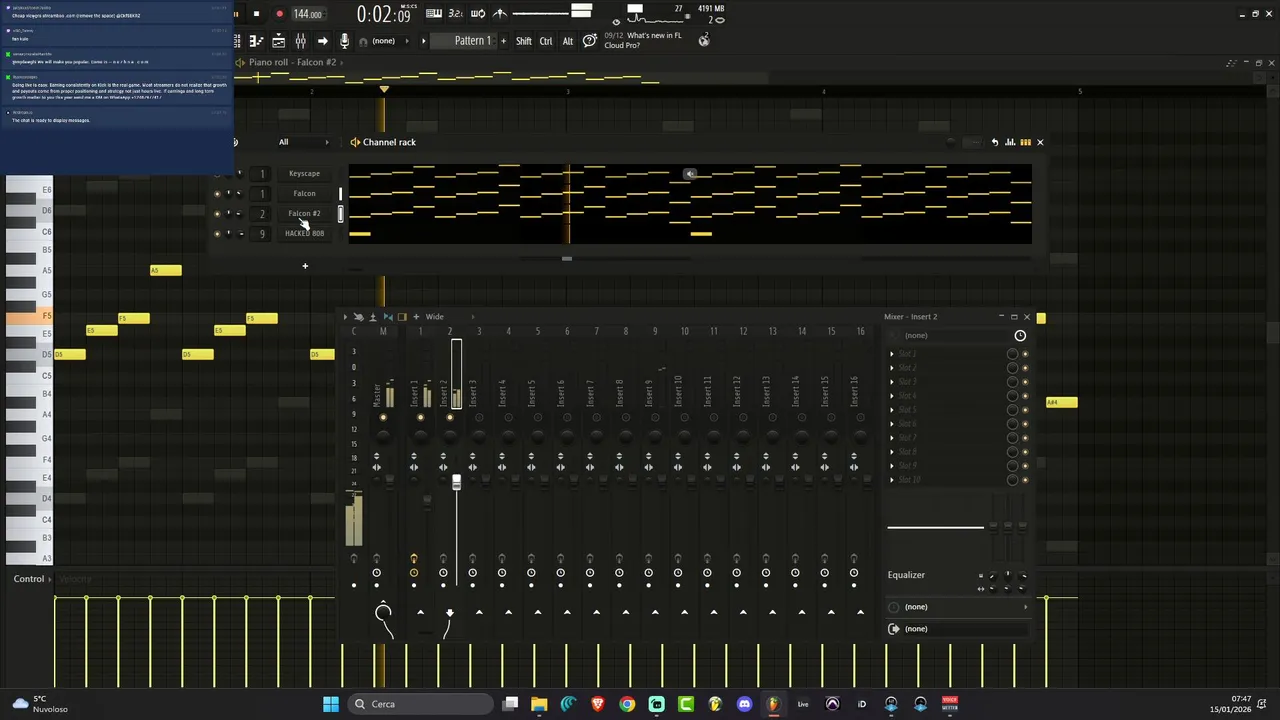This screenshot has height=720, width=1280.
Task: Click the channel rack undo arrow icon
Action: (x=995, y=142)
